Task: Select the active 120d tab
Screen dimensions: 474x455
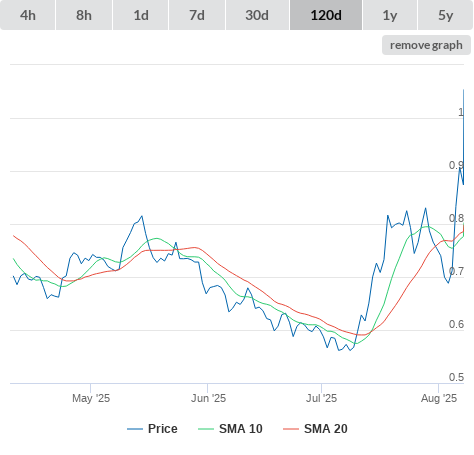Action: pyautogui.click(x=326, y=15)
